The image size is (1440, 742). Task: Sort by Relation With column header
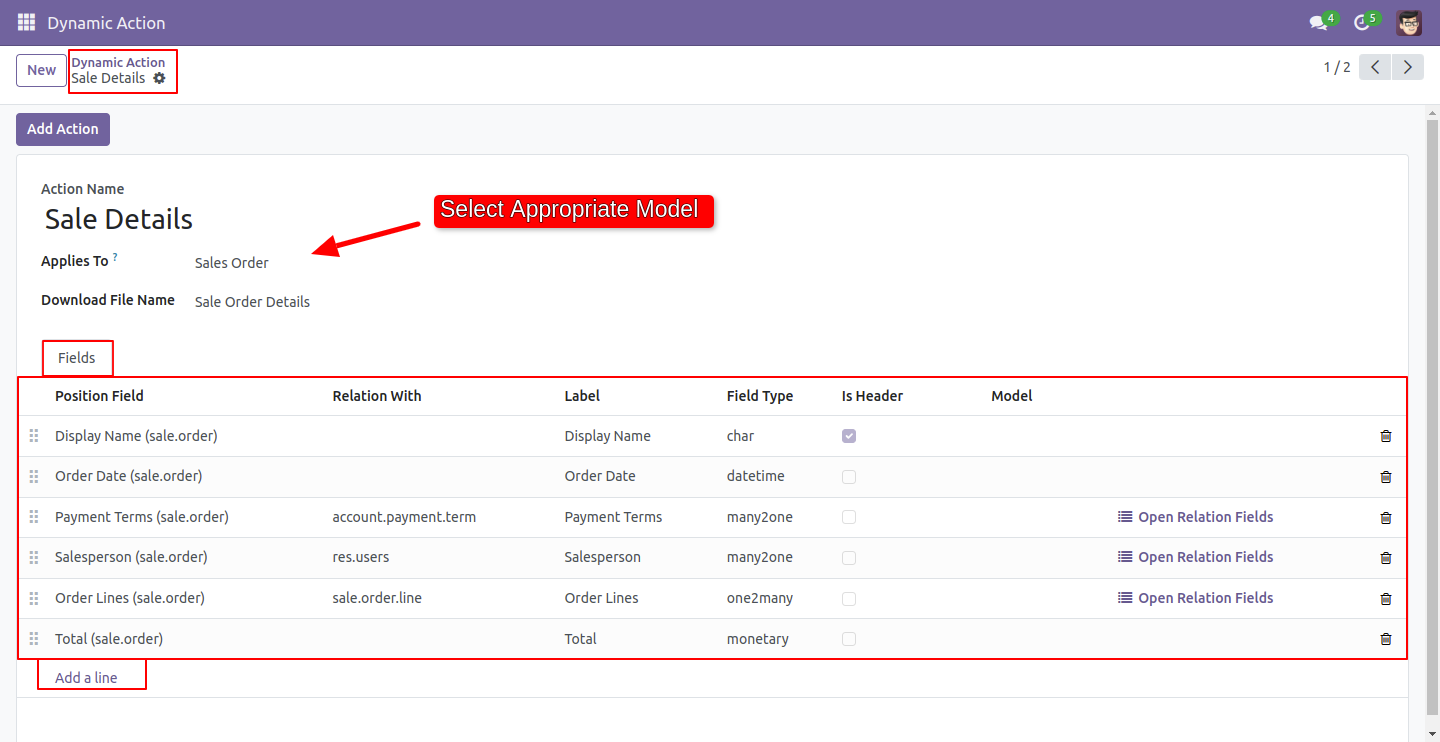377,396
